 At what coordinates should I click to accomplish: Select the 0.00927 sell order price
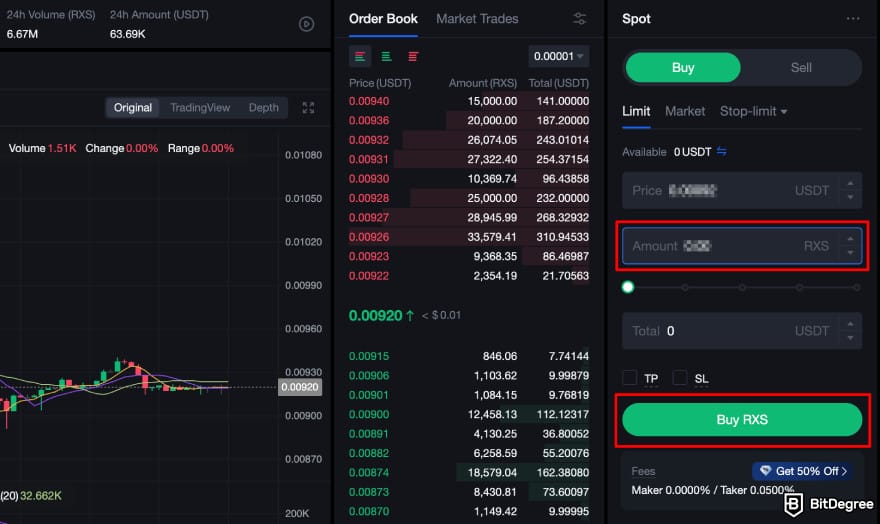(369, 217)
